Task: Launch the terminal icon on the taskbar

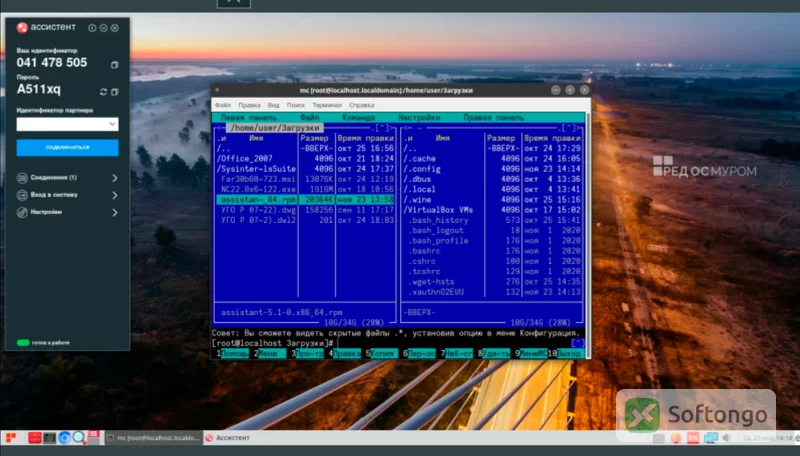Action: pyautogui.click(x=49, y=438)
